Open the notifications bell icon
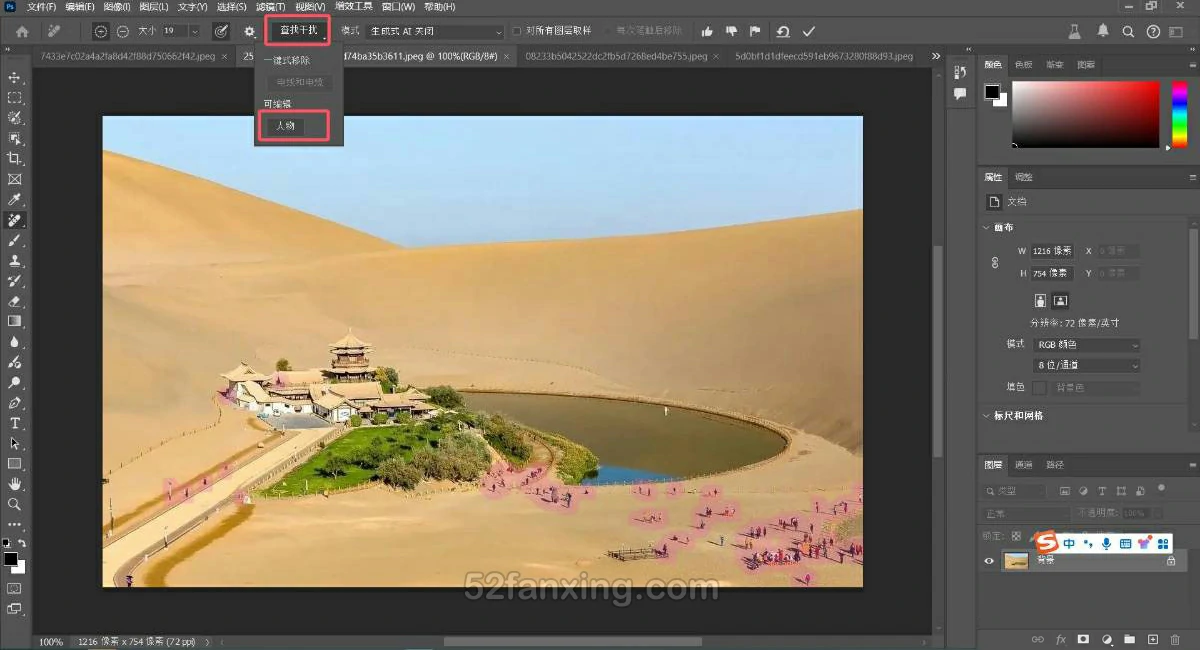 pos(1103,31)
